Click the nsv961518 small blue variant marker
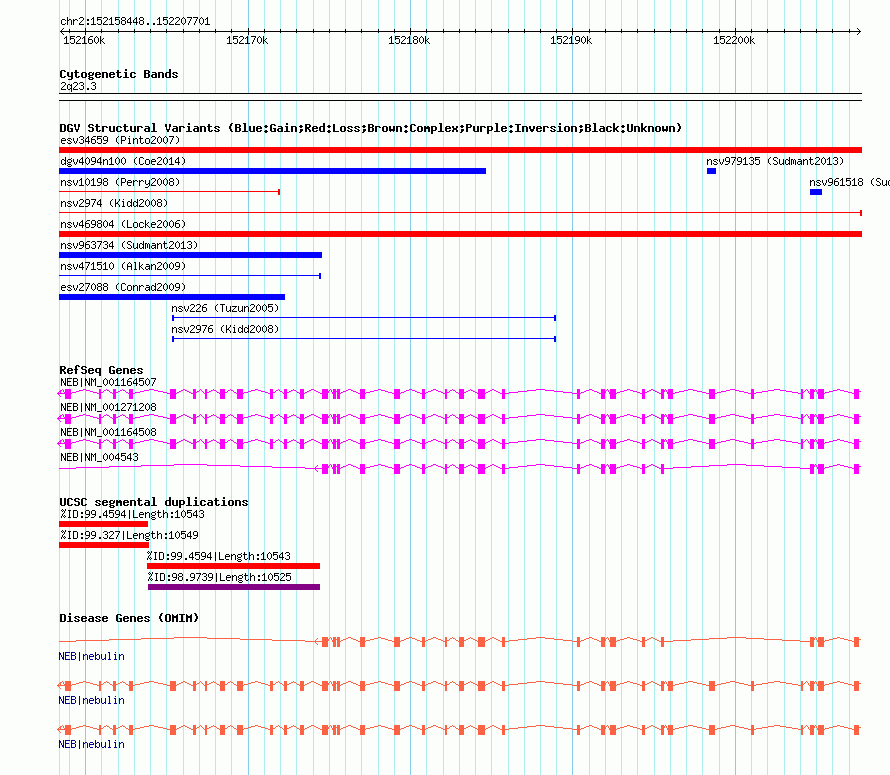The height and width of the screenshot is (775, 890). (x=816, y=192)
